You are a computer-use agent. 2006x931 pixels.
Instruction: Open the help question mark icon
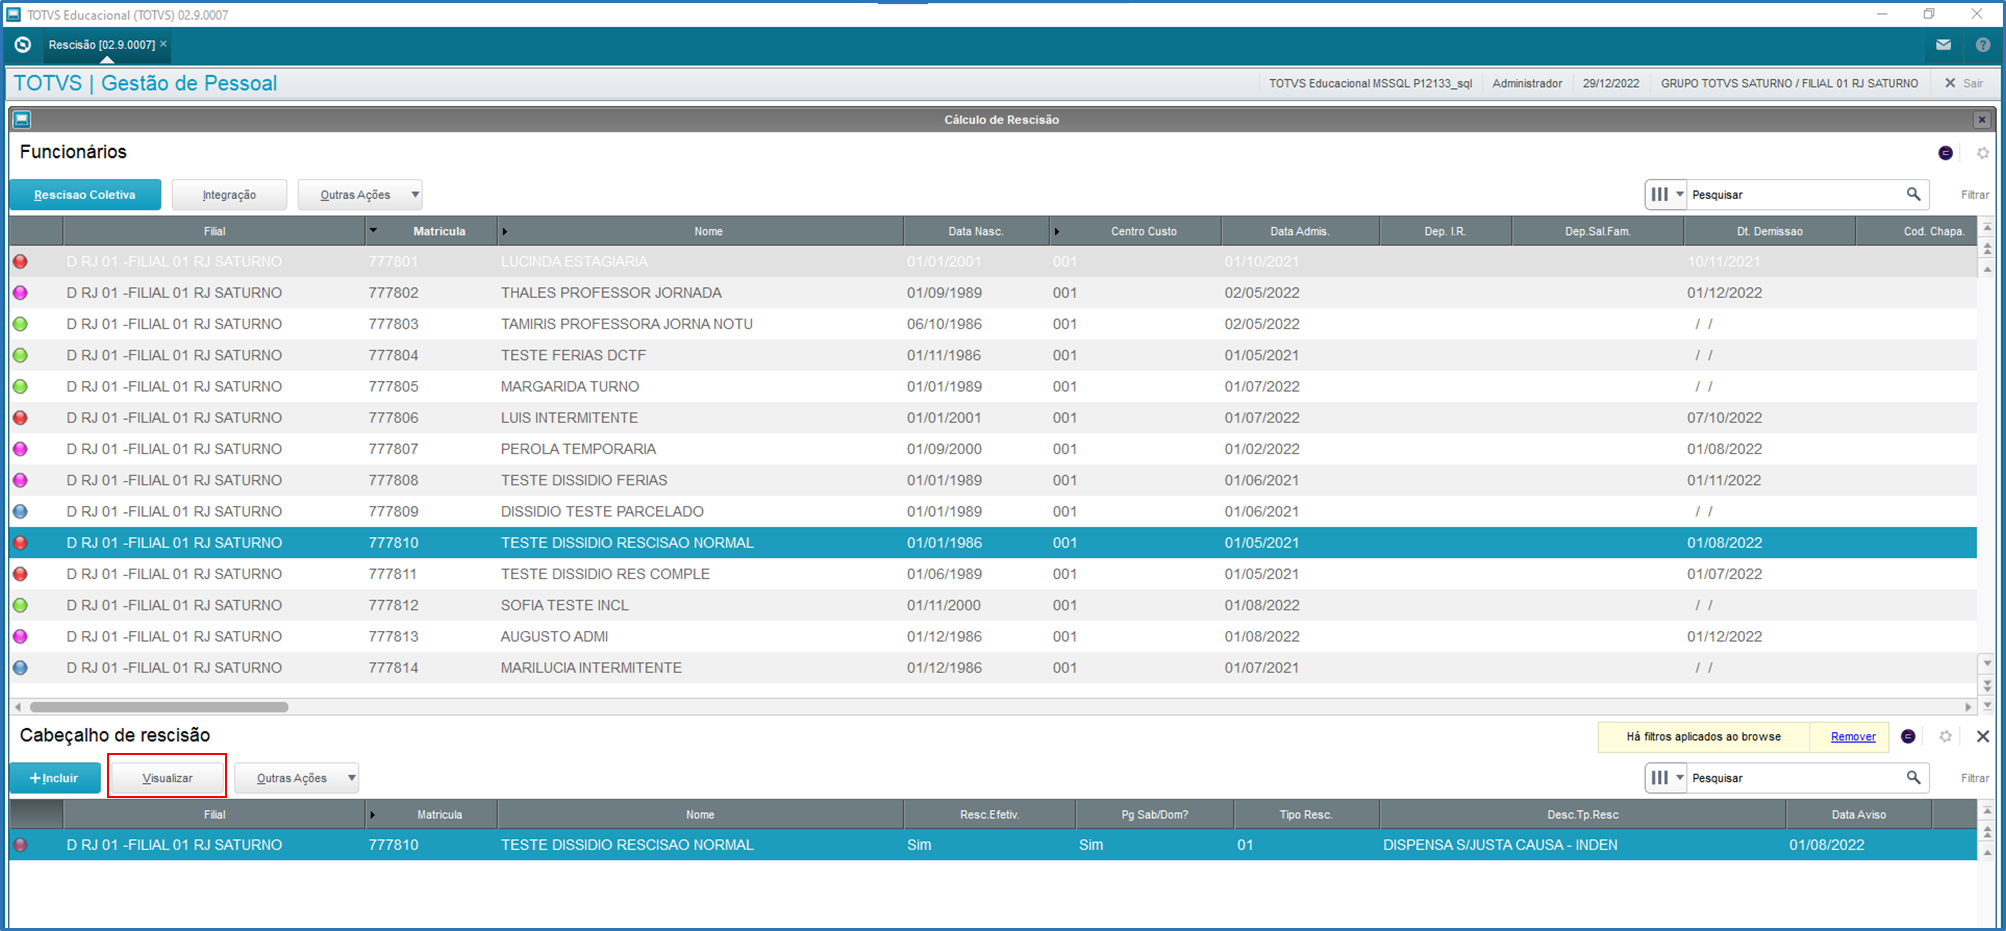[x=1982, y=45]
